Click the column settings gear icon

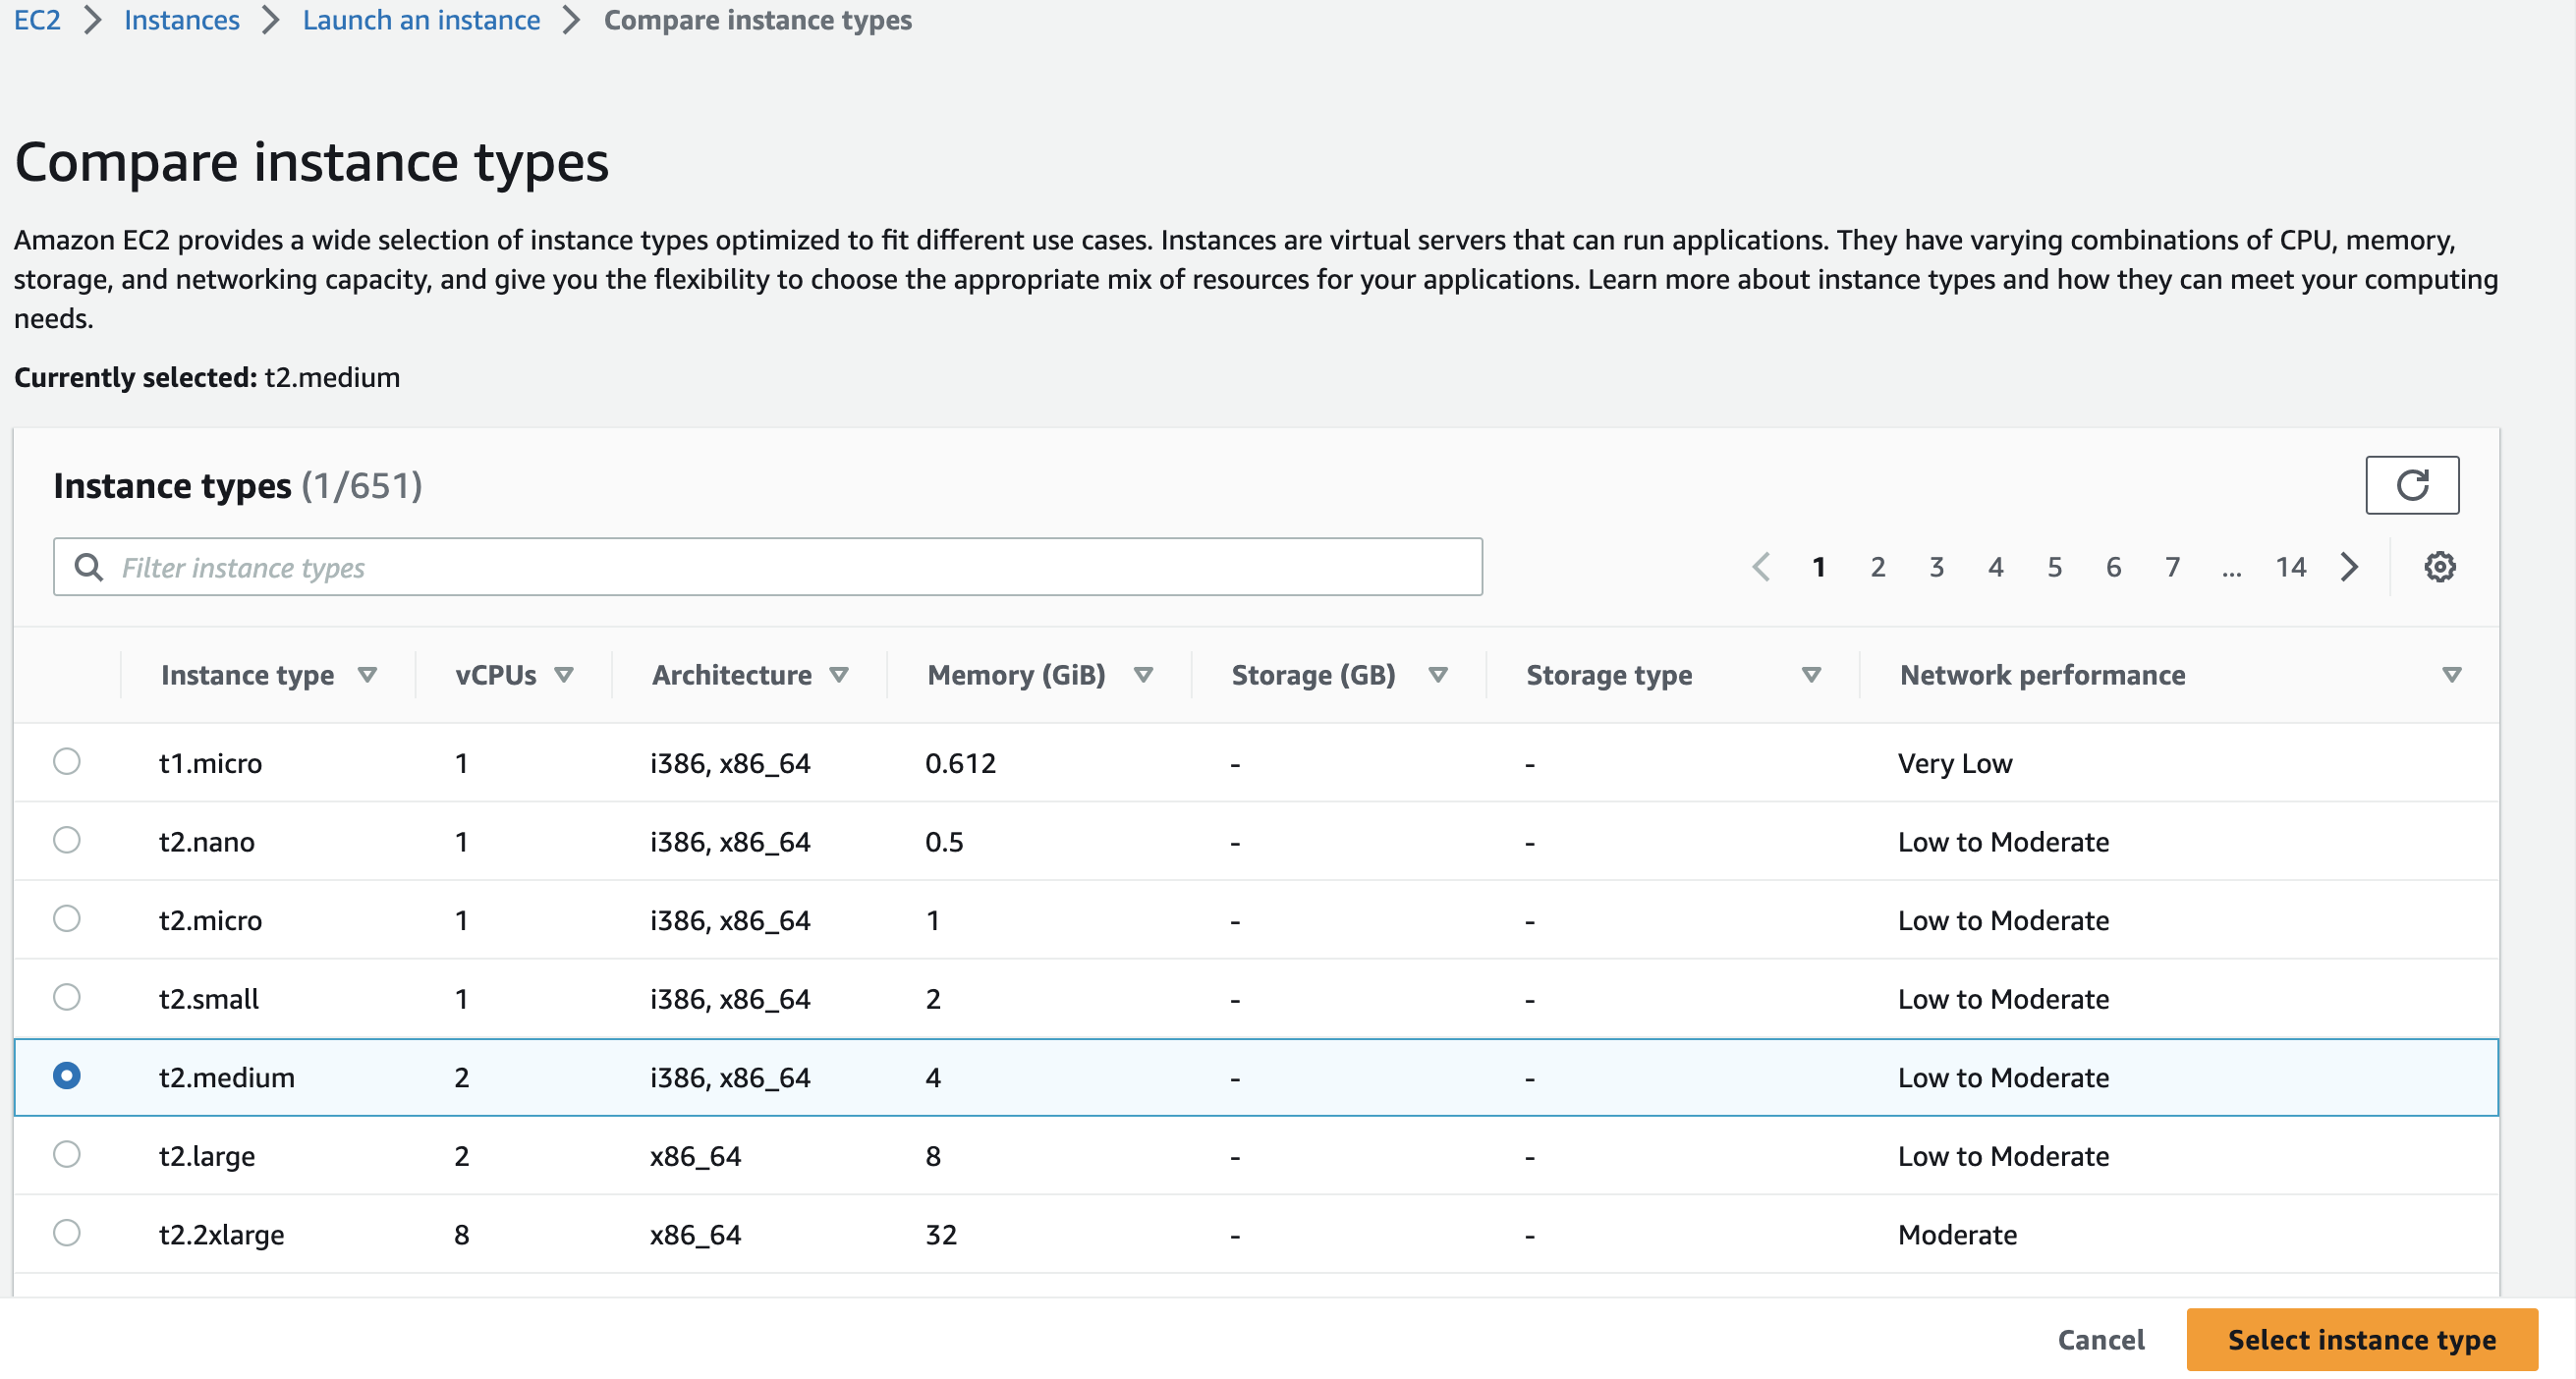tap(2439, 567)
